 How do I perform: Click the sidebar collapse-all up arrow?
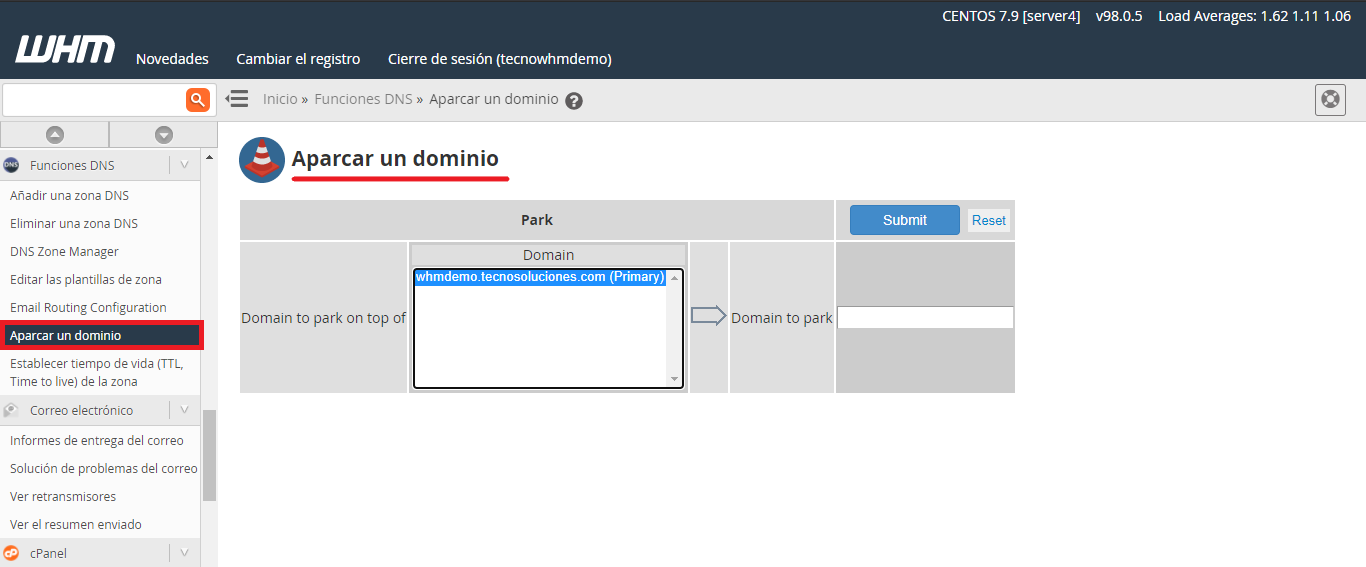[x=54, y=134]
